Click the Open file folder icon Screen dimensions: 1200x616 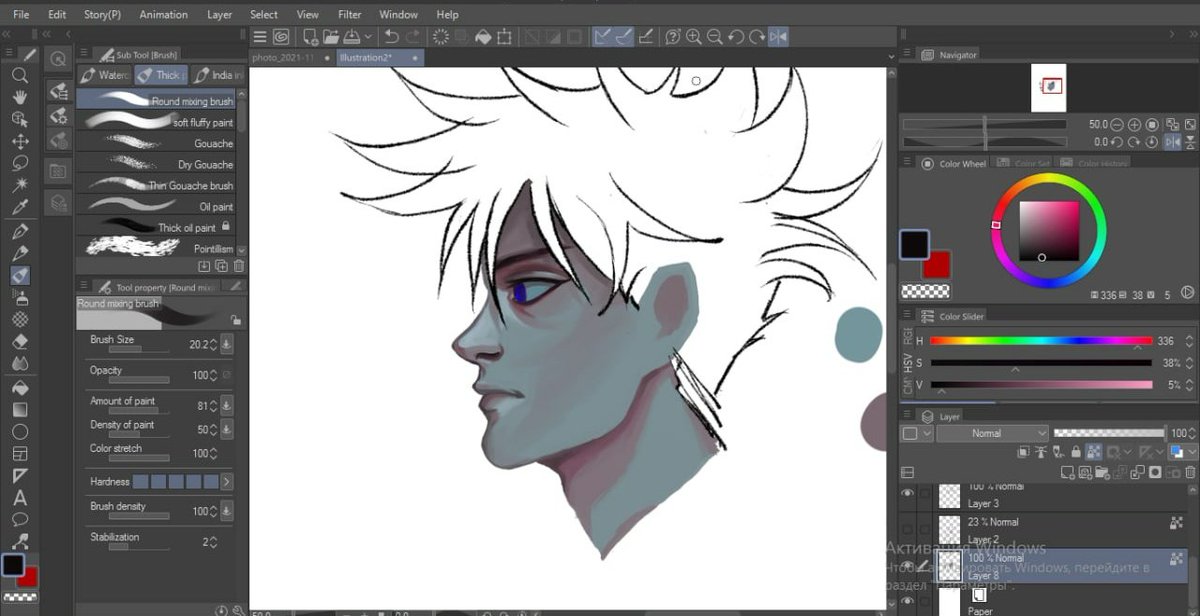332,37
